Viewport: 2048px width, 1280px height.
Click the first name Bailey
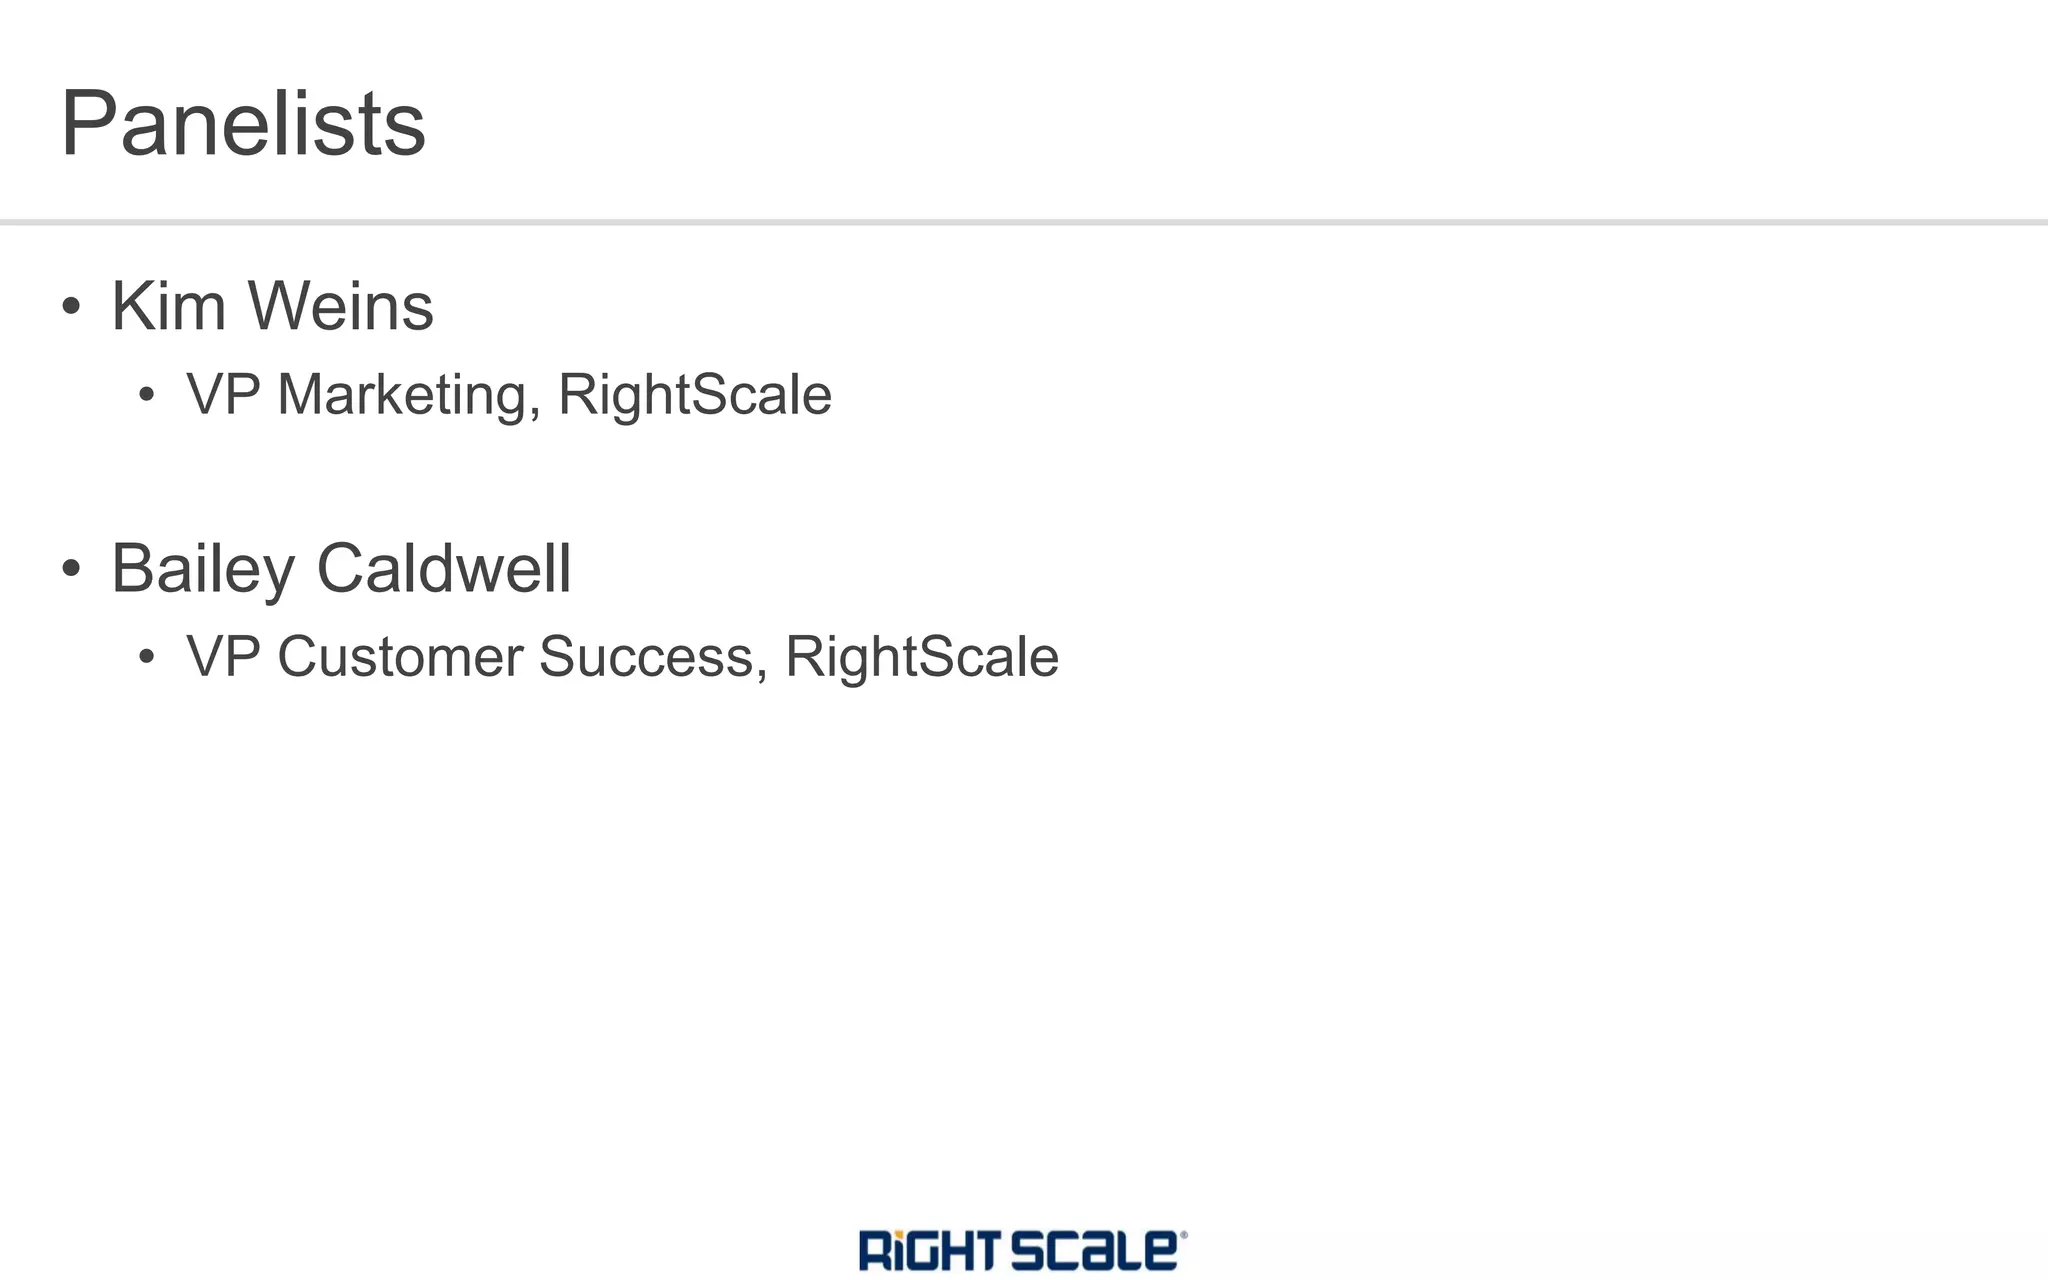point(202,568)
